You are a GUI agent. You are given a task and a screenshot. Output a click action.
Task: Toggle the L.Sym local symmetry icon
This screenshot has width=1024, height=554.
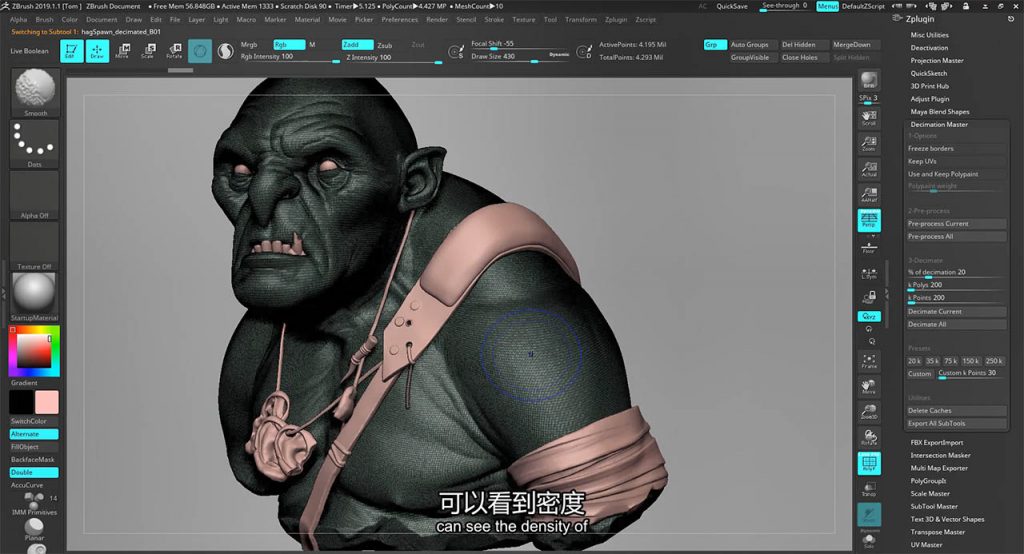(869, 274)
